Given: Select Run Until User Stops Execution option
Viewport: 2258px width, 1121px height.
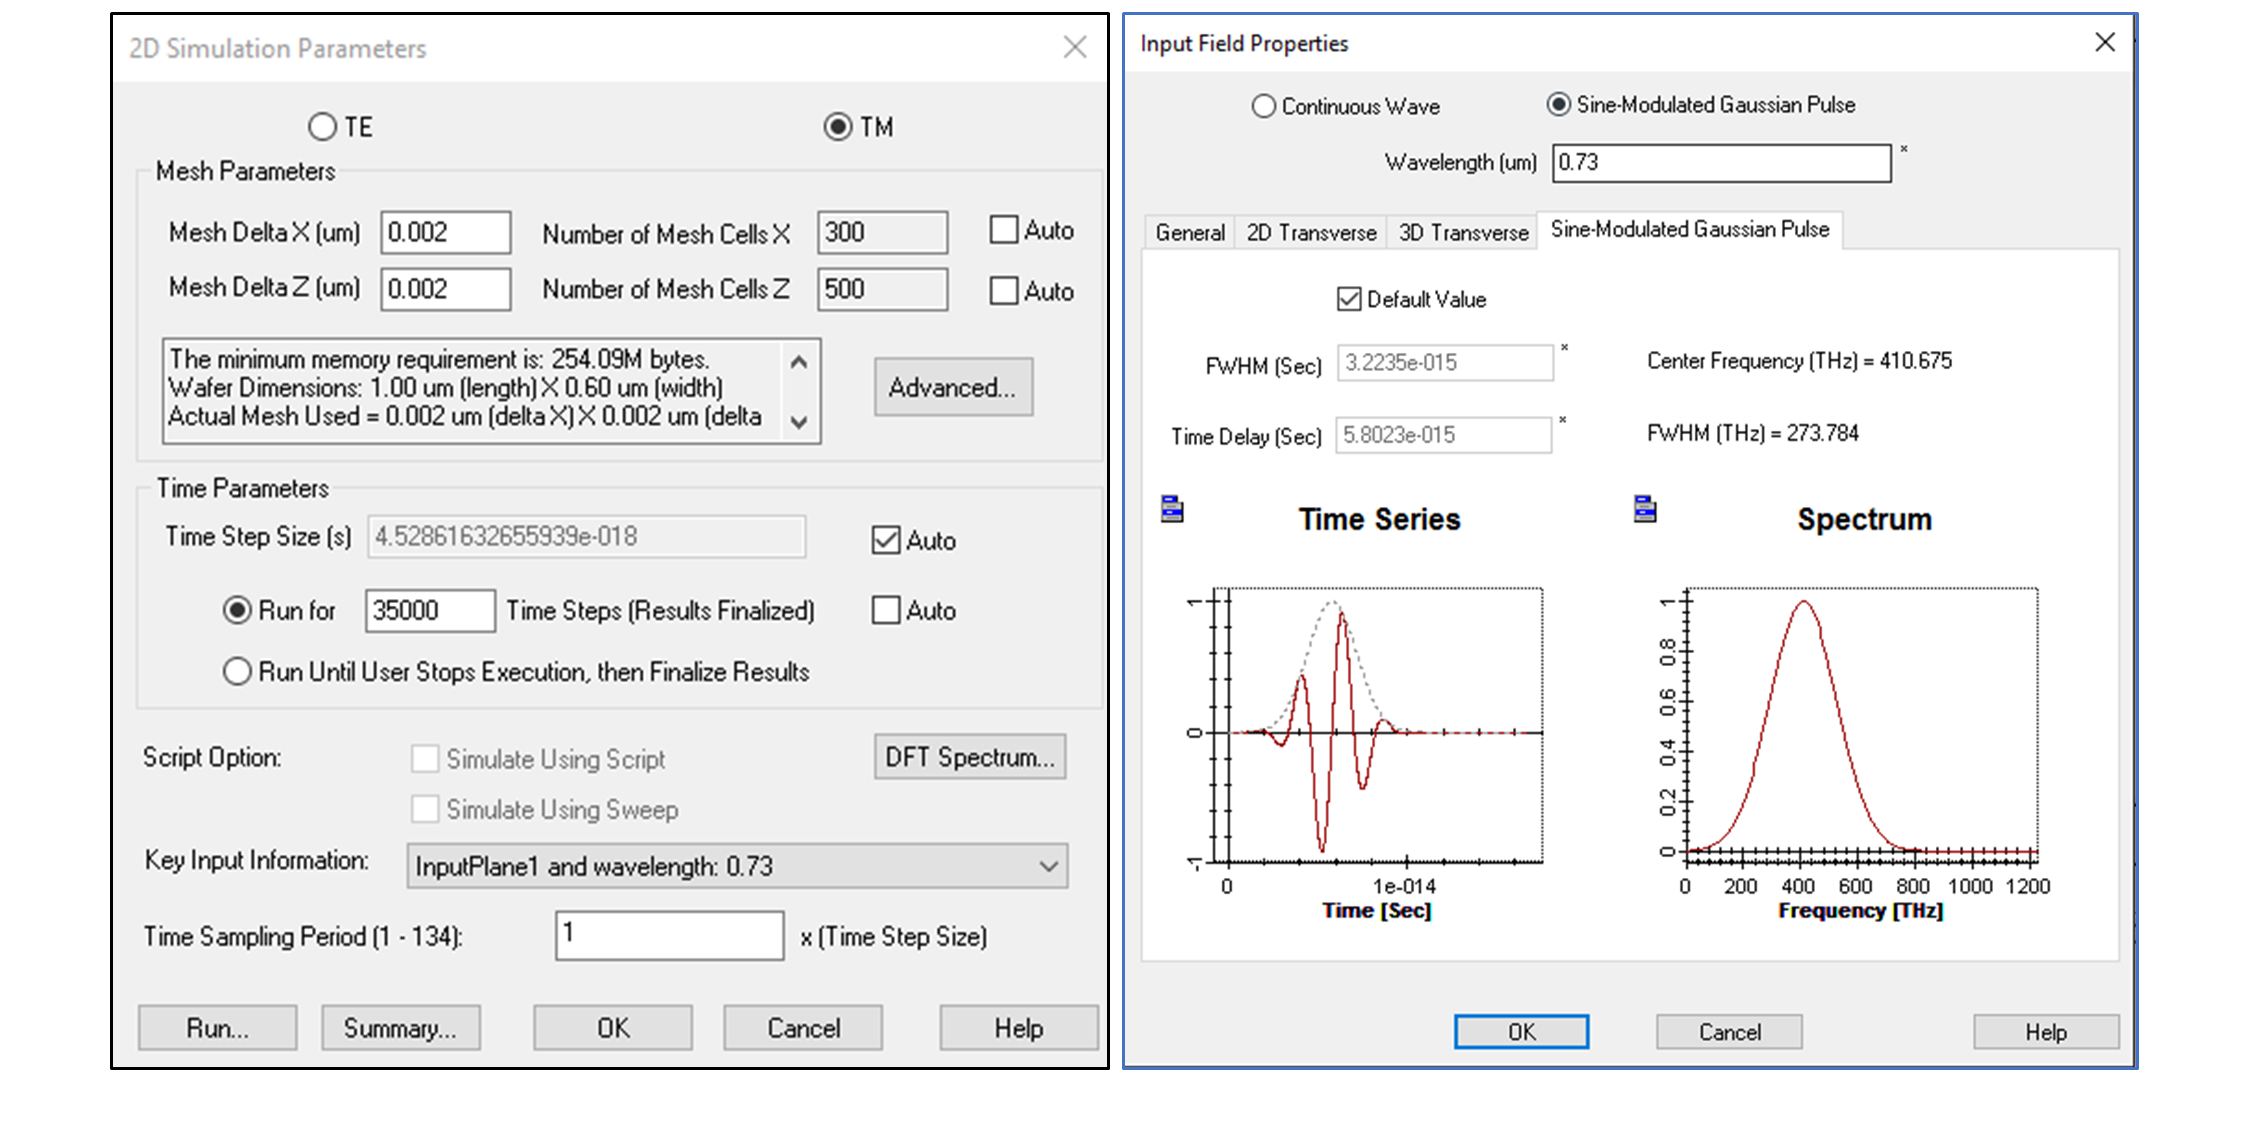Looking at the screenshot, I should click(x=237, y=671).
